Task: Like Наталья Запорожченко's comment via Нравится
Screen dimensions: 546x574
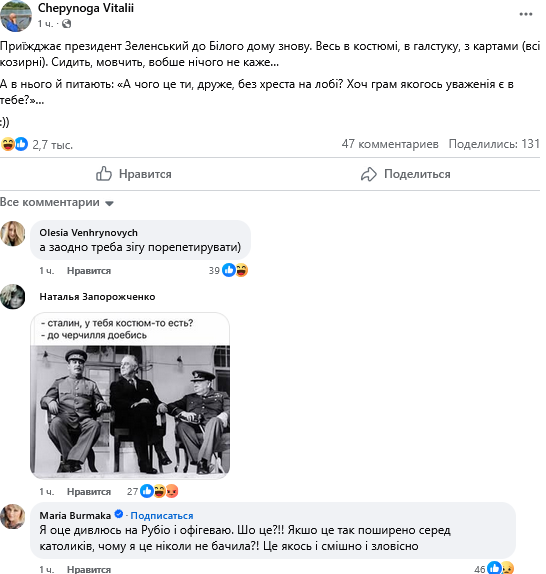Action: (89, 492)
